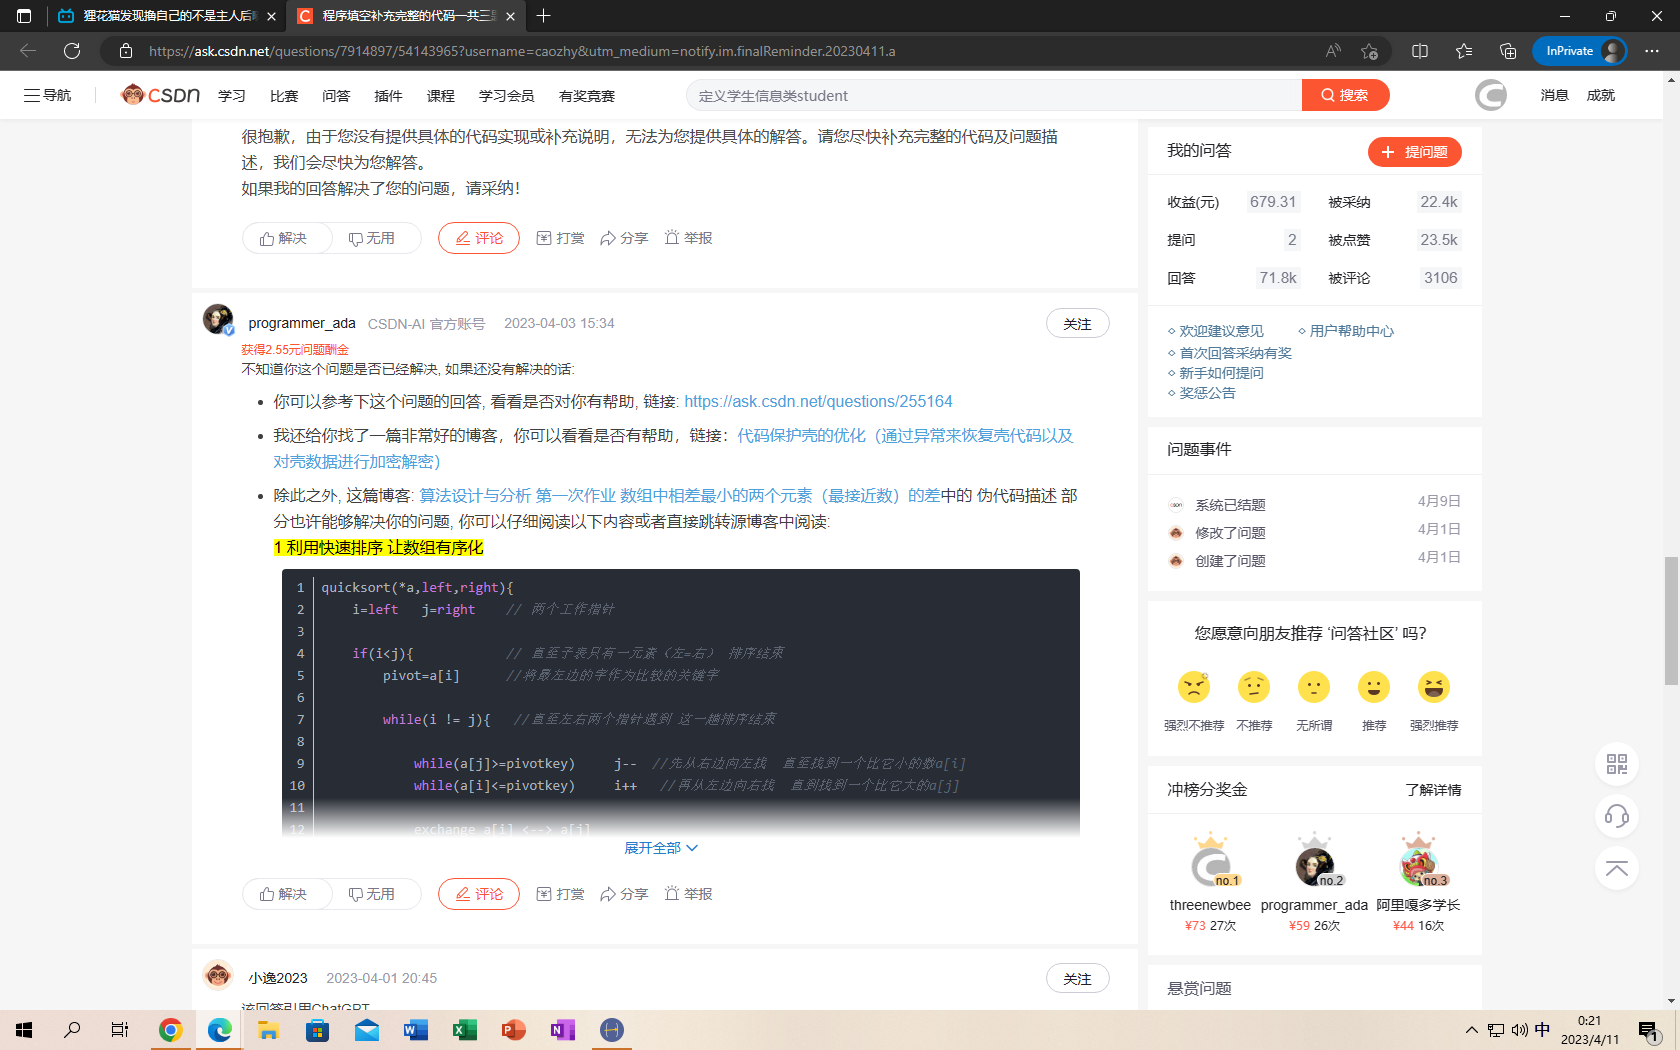
Task: Click the browser refresh icon
Action: click(x=72, y=51)
